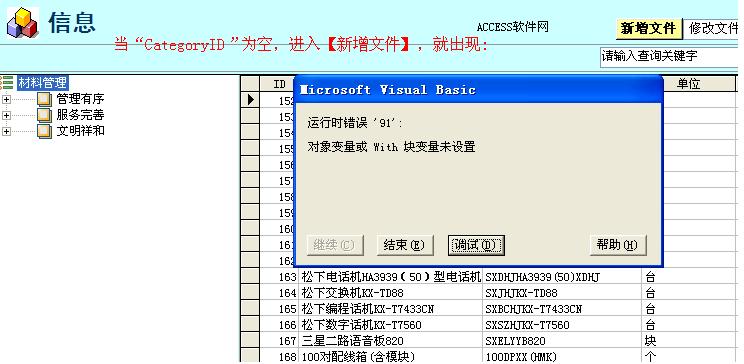Click the Microsoft Visual Basic dialog title bar
744x364 pixels.
point(478,90)
